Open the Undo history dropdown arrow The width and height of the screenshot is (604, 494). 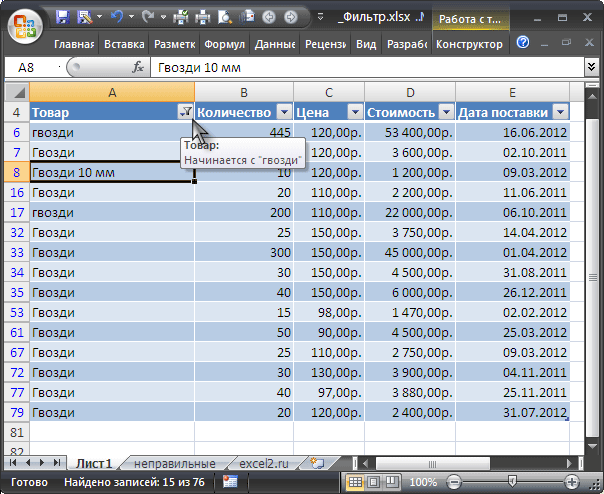[131, 17]
